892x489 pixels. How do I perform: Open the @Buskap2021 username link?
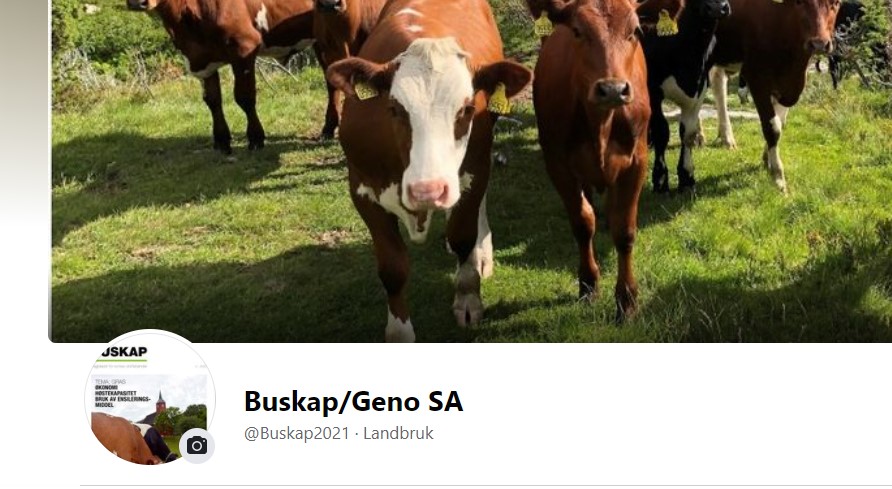coord(296,433)
